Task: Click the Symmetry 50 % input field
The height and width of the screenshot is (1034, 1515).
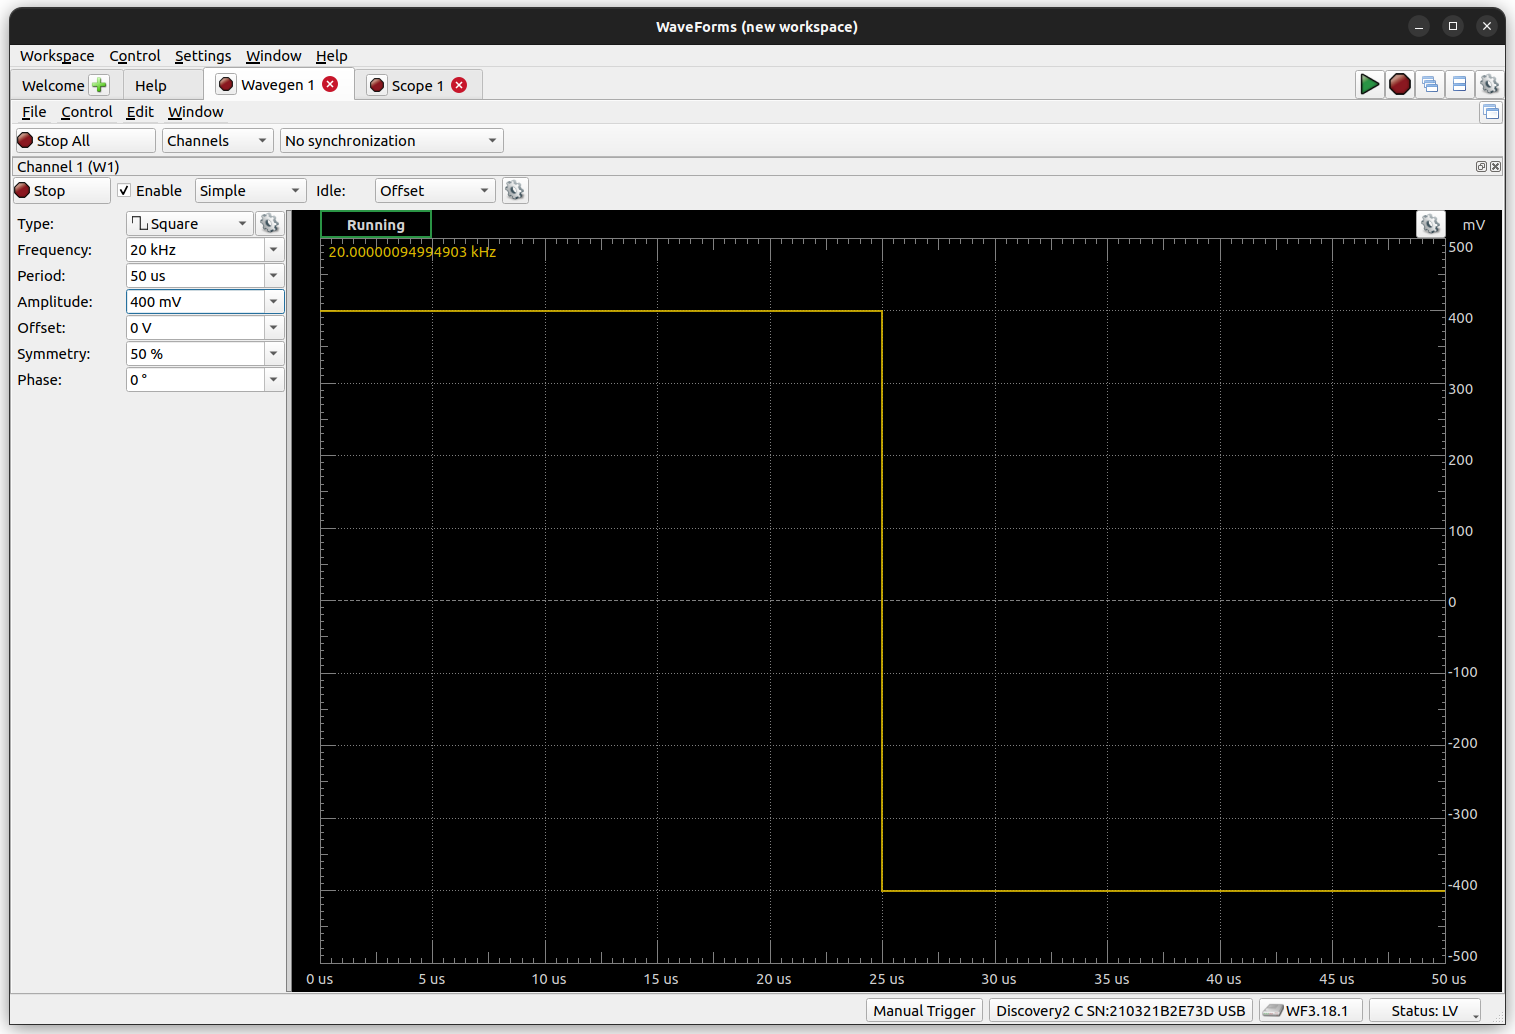Action: (195, 354)
